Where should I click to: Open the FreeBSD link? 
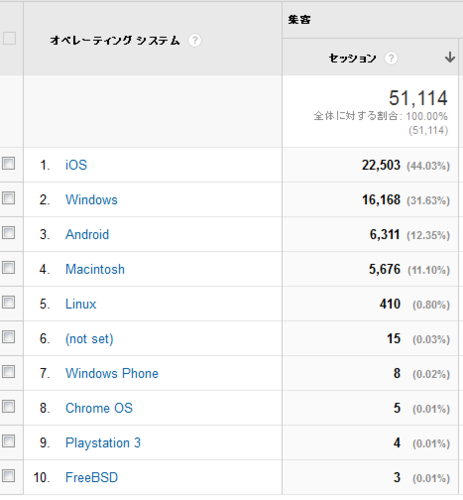[x=92, y=477]
